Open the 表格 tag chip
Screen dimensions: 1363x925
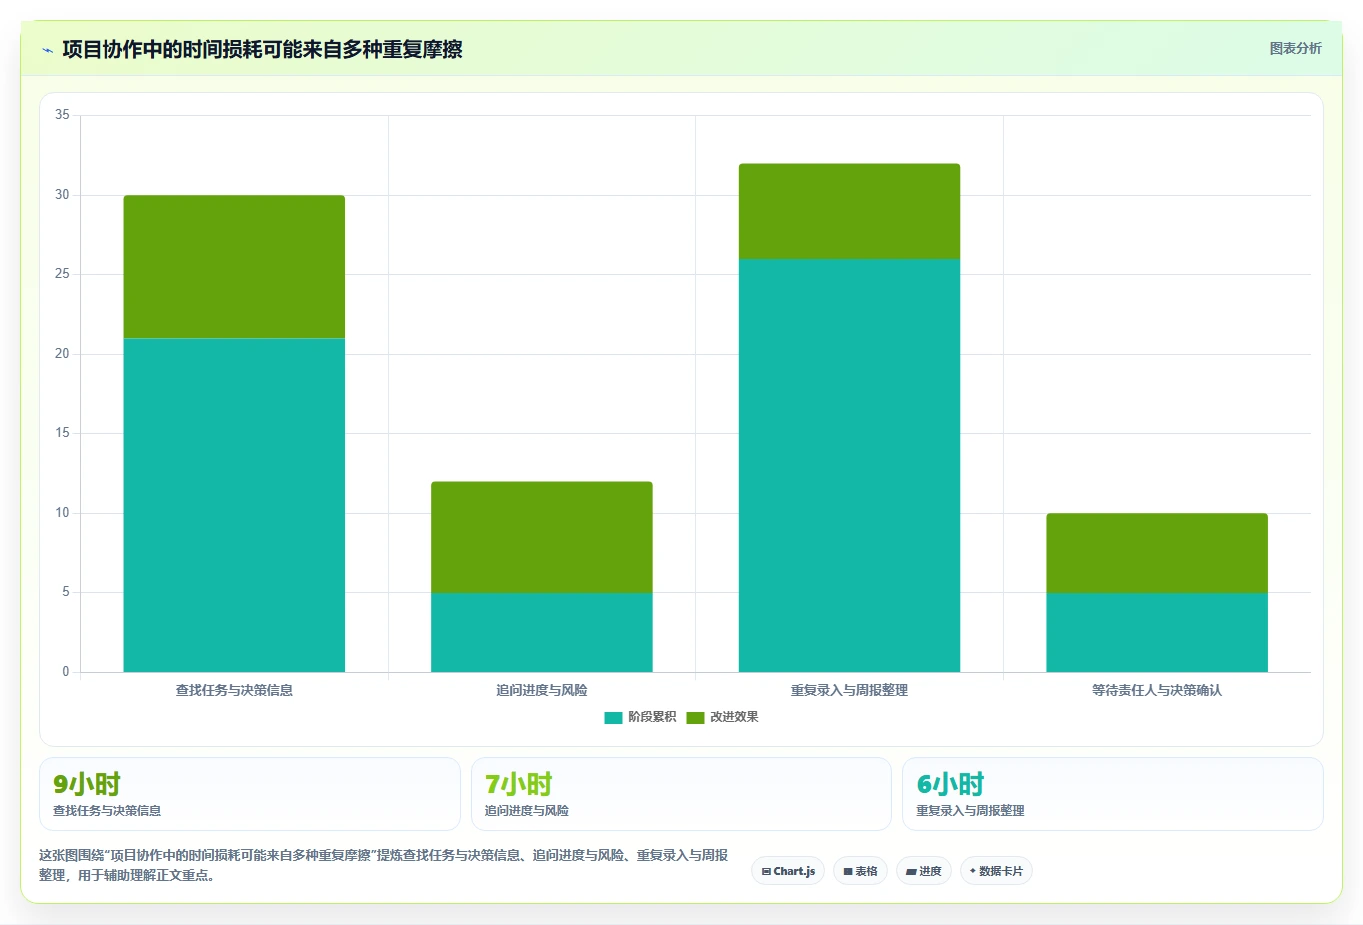pos(860,871)
